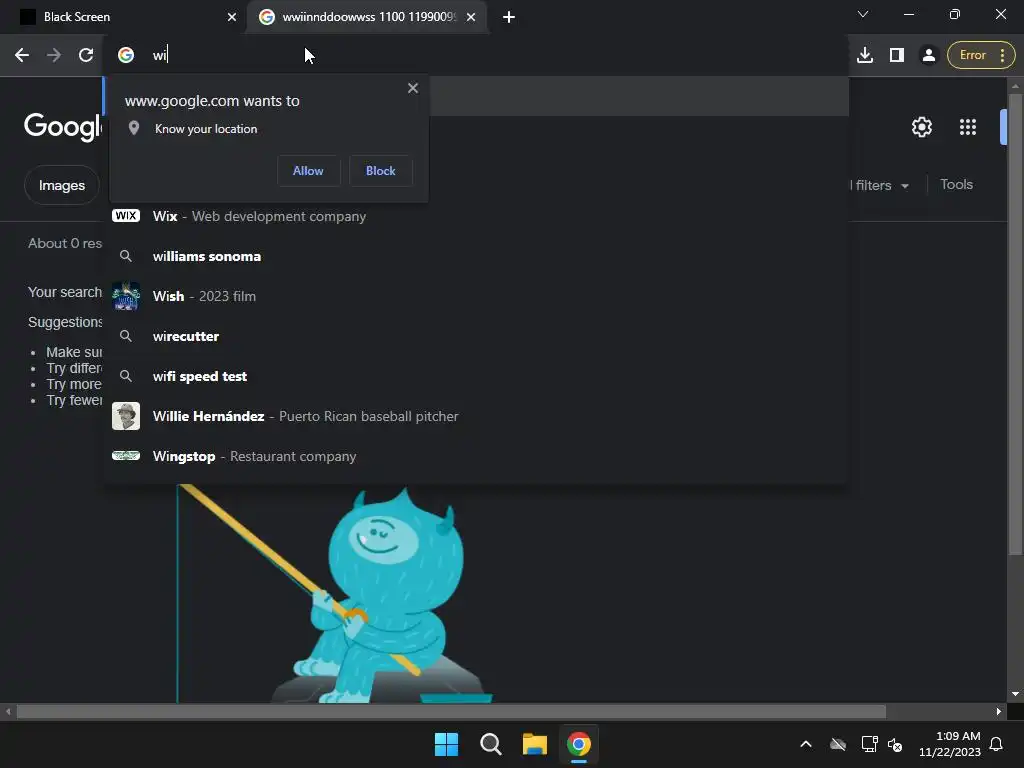Viewport: 1024px width, 768px height.
Task: Click the scroll right arrow
Action: pos(999,711)
